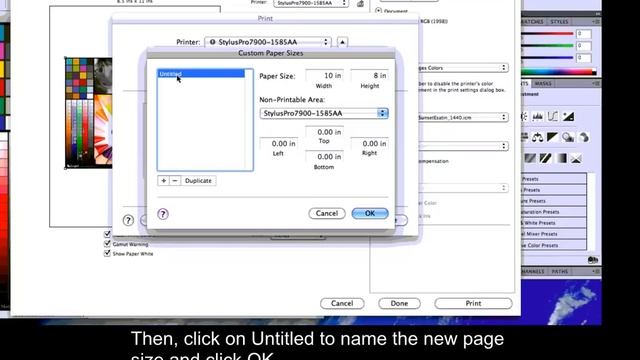
Task: Add a Black & White adjustment icon
Action: (553, 138)
